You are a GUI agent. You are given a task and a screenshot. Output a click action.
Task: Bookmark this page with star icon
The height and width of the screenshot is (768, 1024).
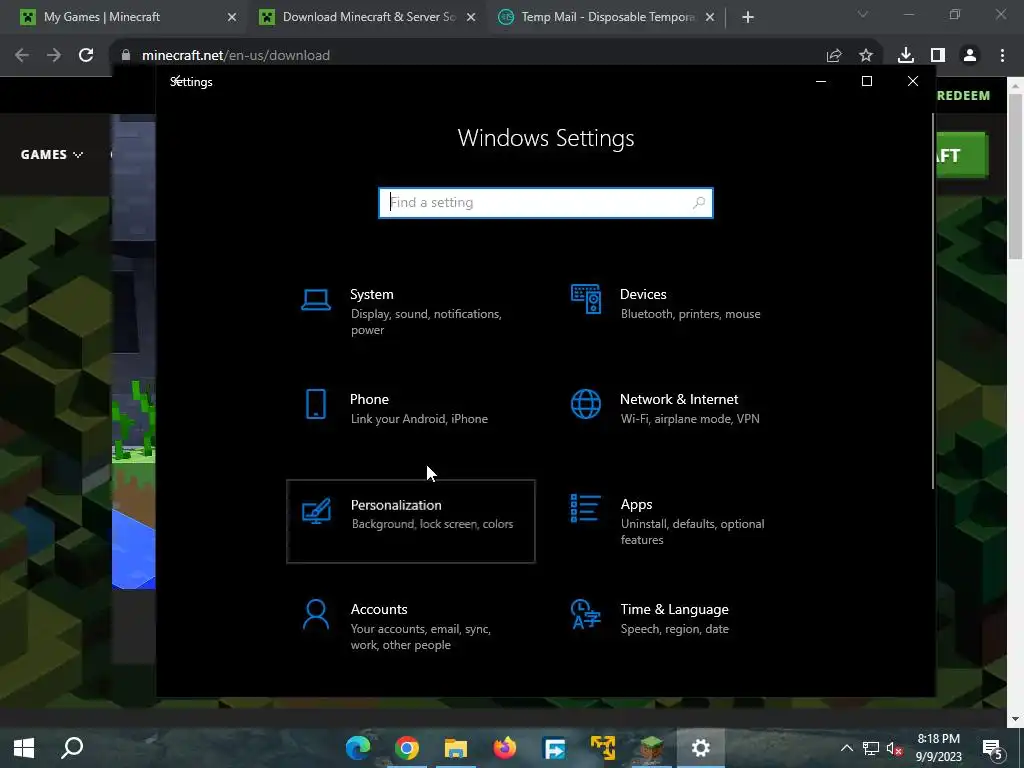tap(866, 56)
